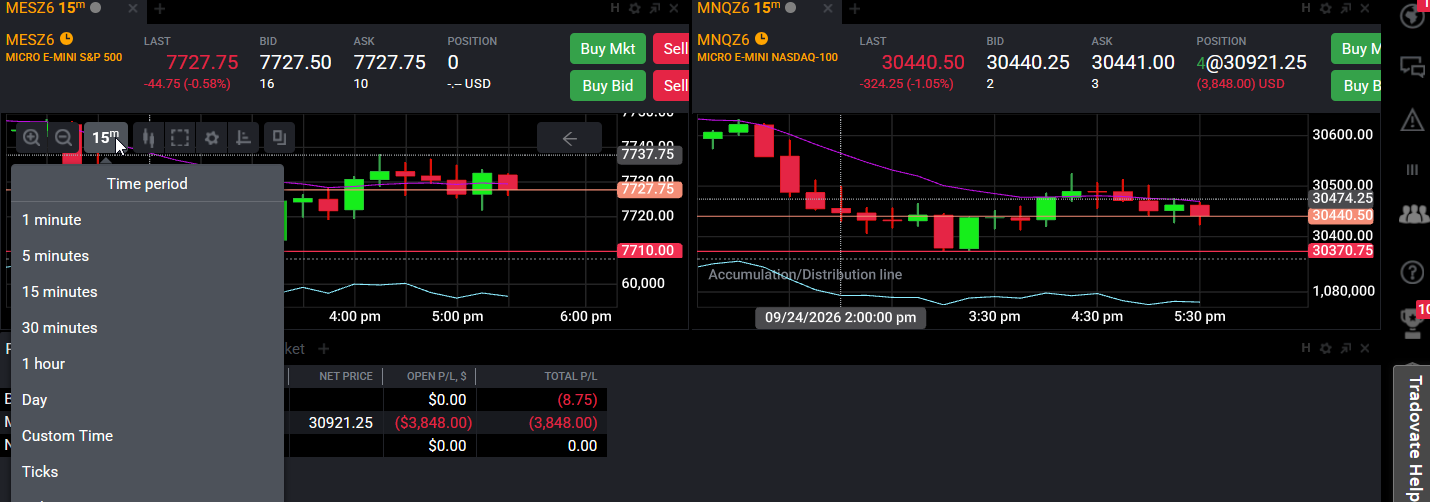Click the overlapping squares toolbar icon

[280, 138]
